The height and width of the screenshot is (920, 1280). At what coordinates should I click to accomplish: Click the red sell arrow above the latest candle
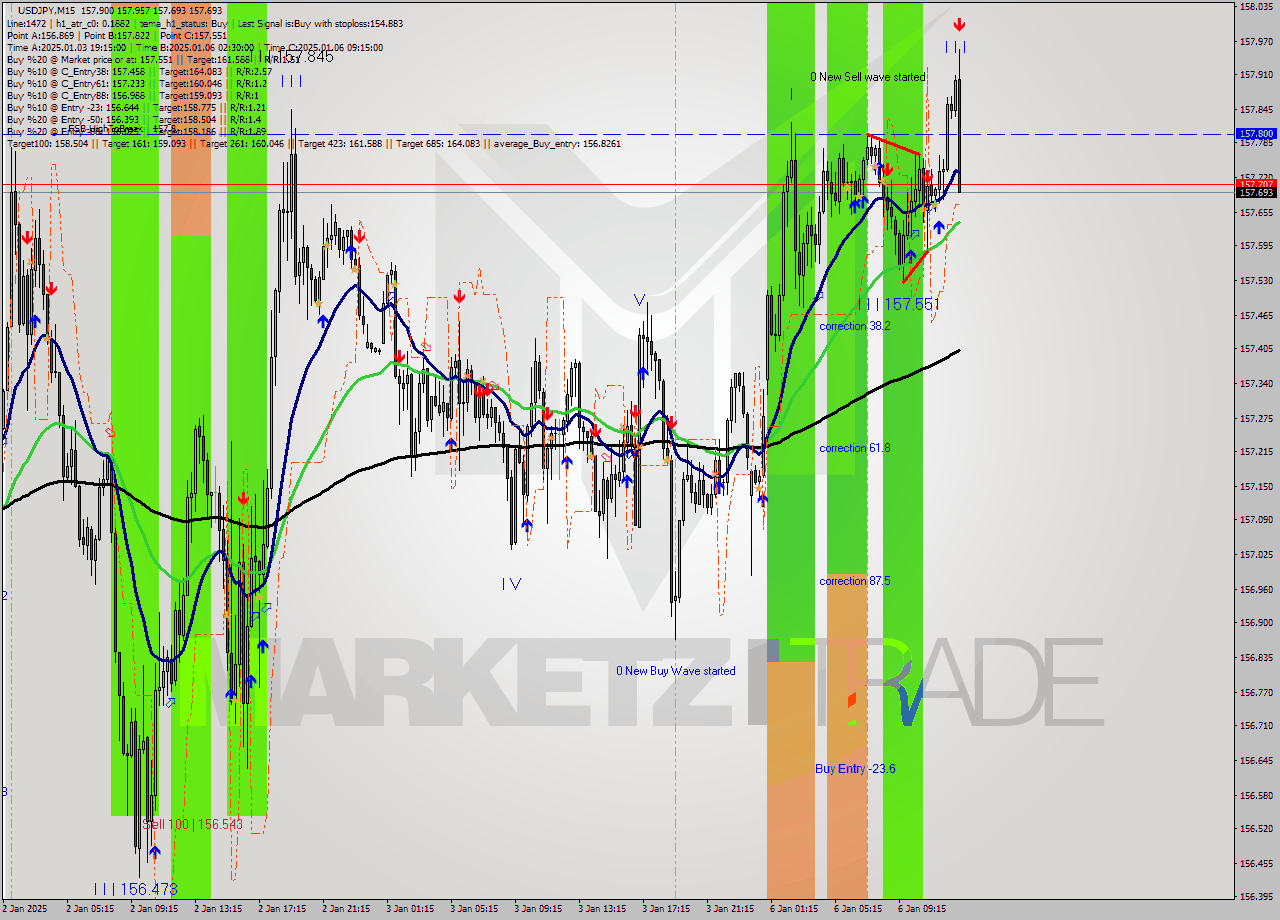[x=960, y=24]
